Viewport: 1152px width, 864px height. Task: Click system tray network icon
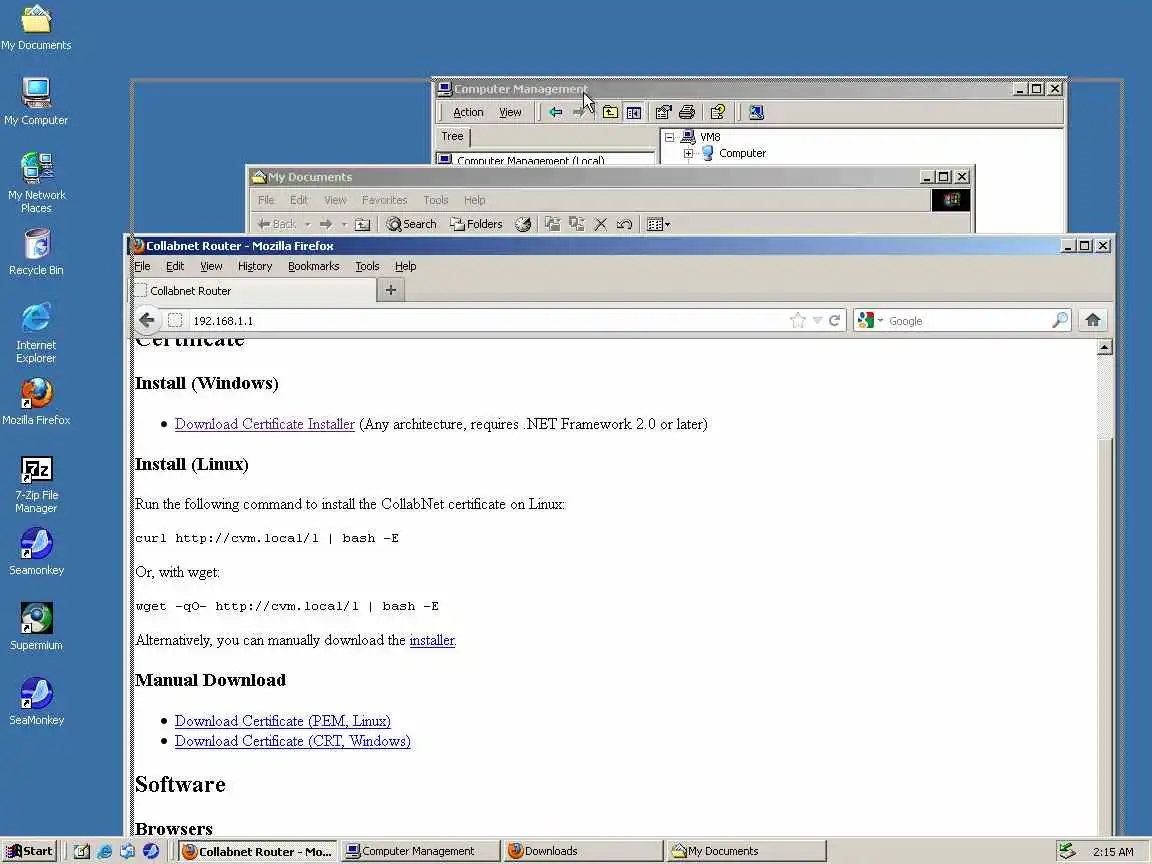tap(1067, 851)
